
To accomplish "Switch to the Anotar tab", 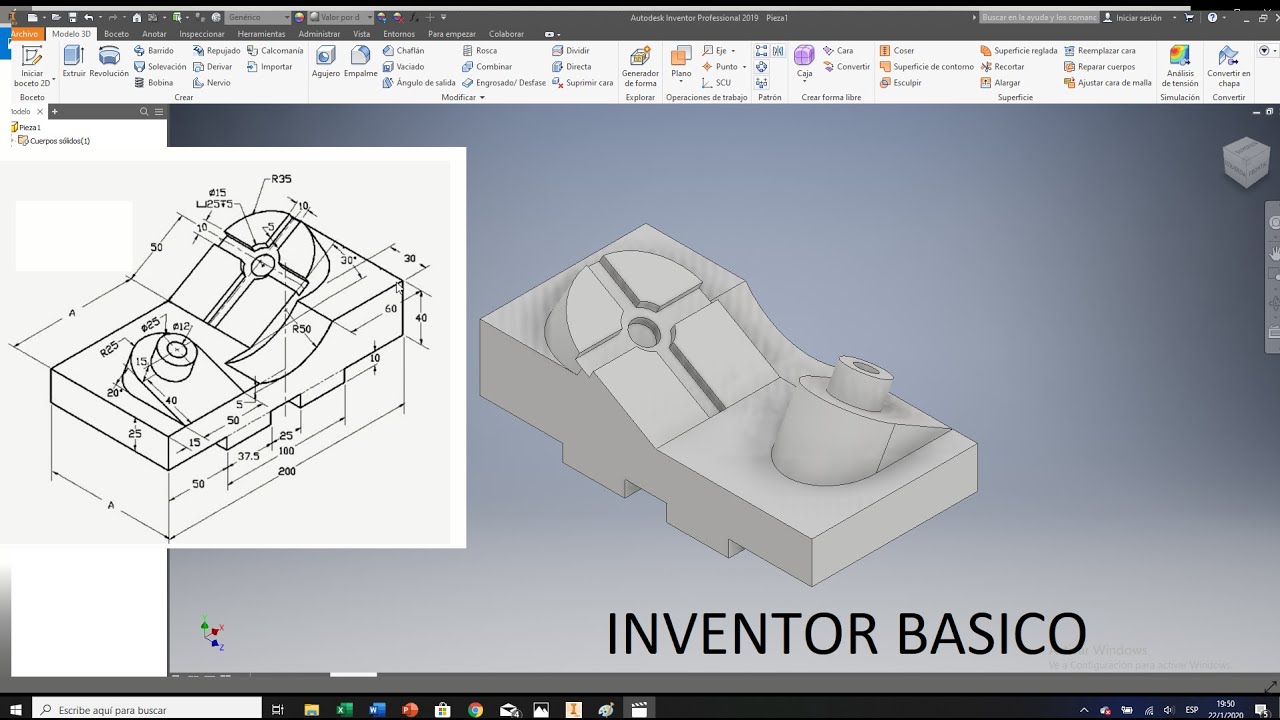I will [154, 33].
